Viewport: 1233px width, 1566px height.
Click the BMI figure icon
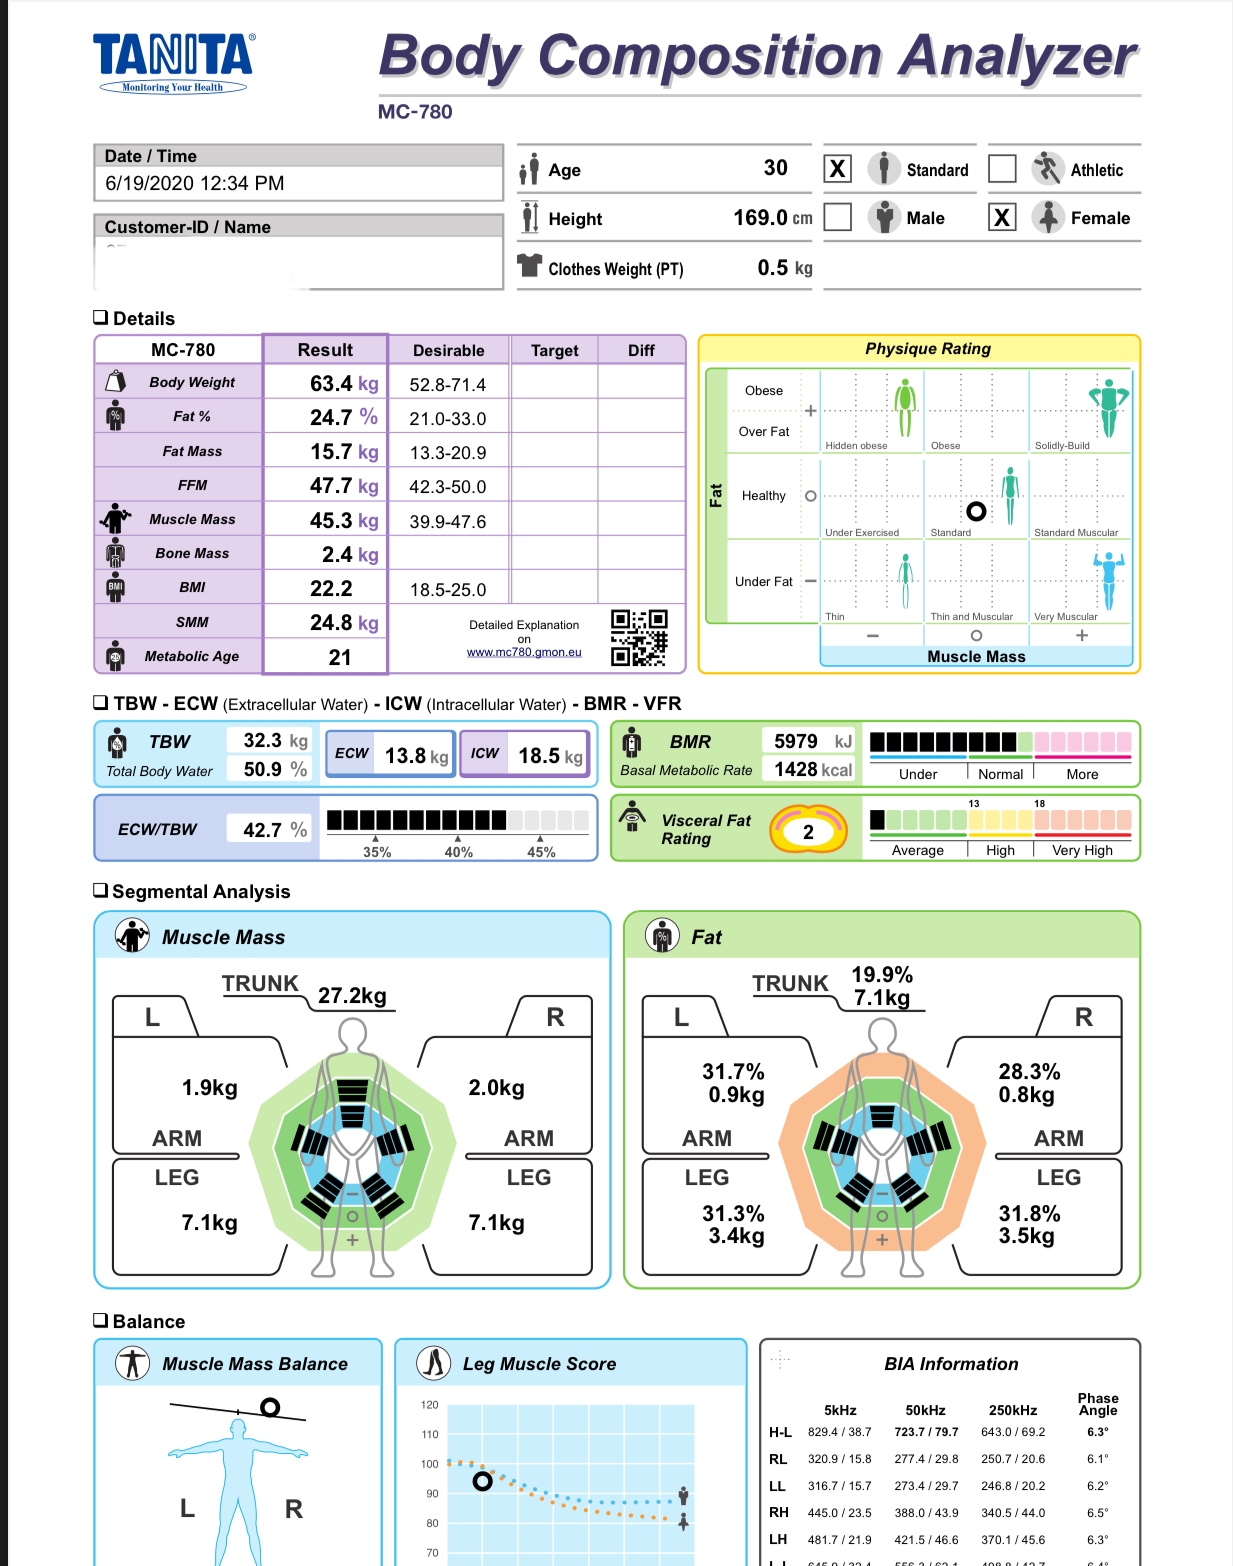tap(116, 587)
